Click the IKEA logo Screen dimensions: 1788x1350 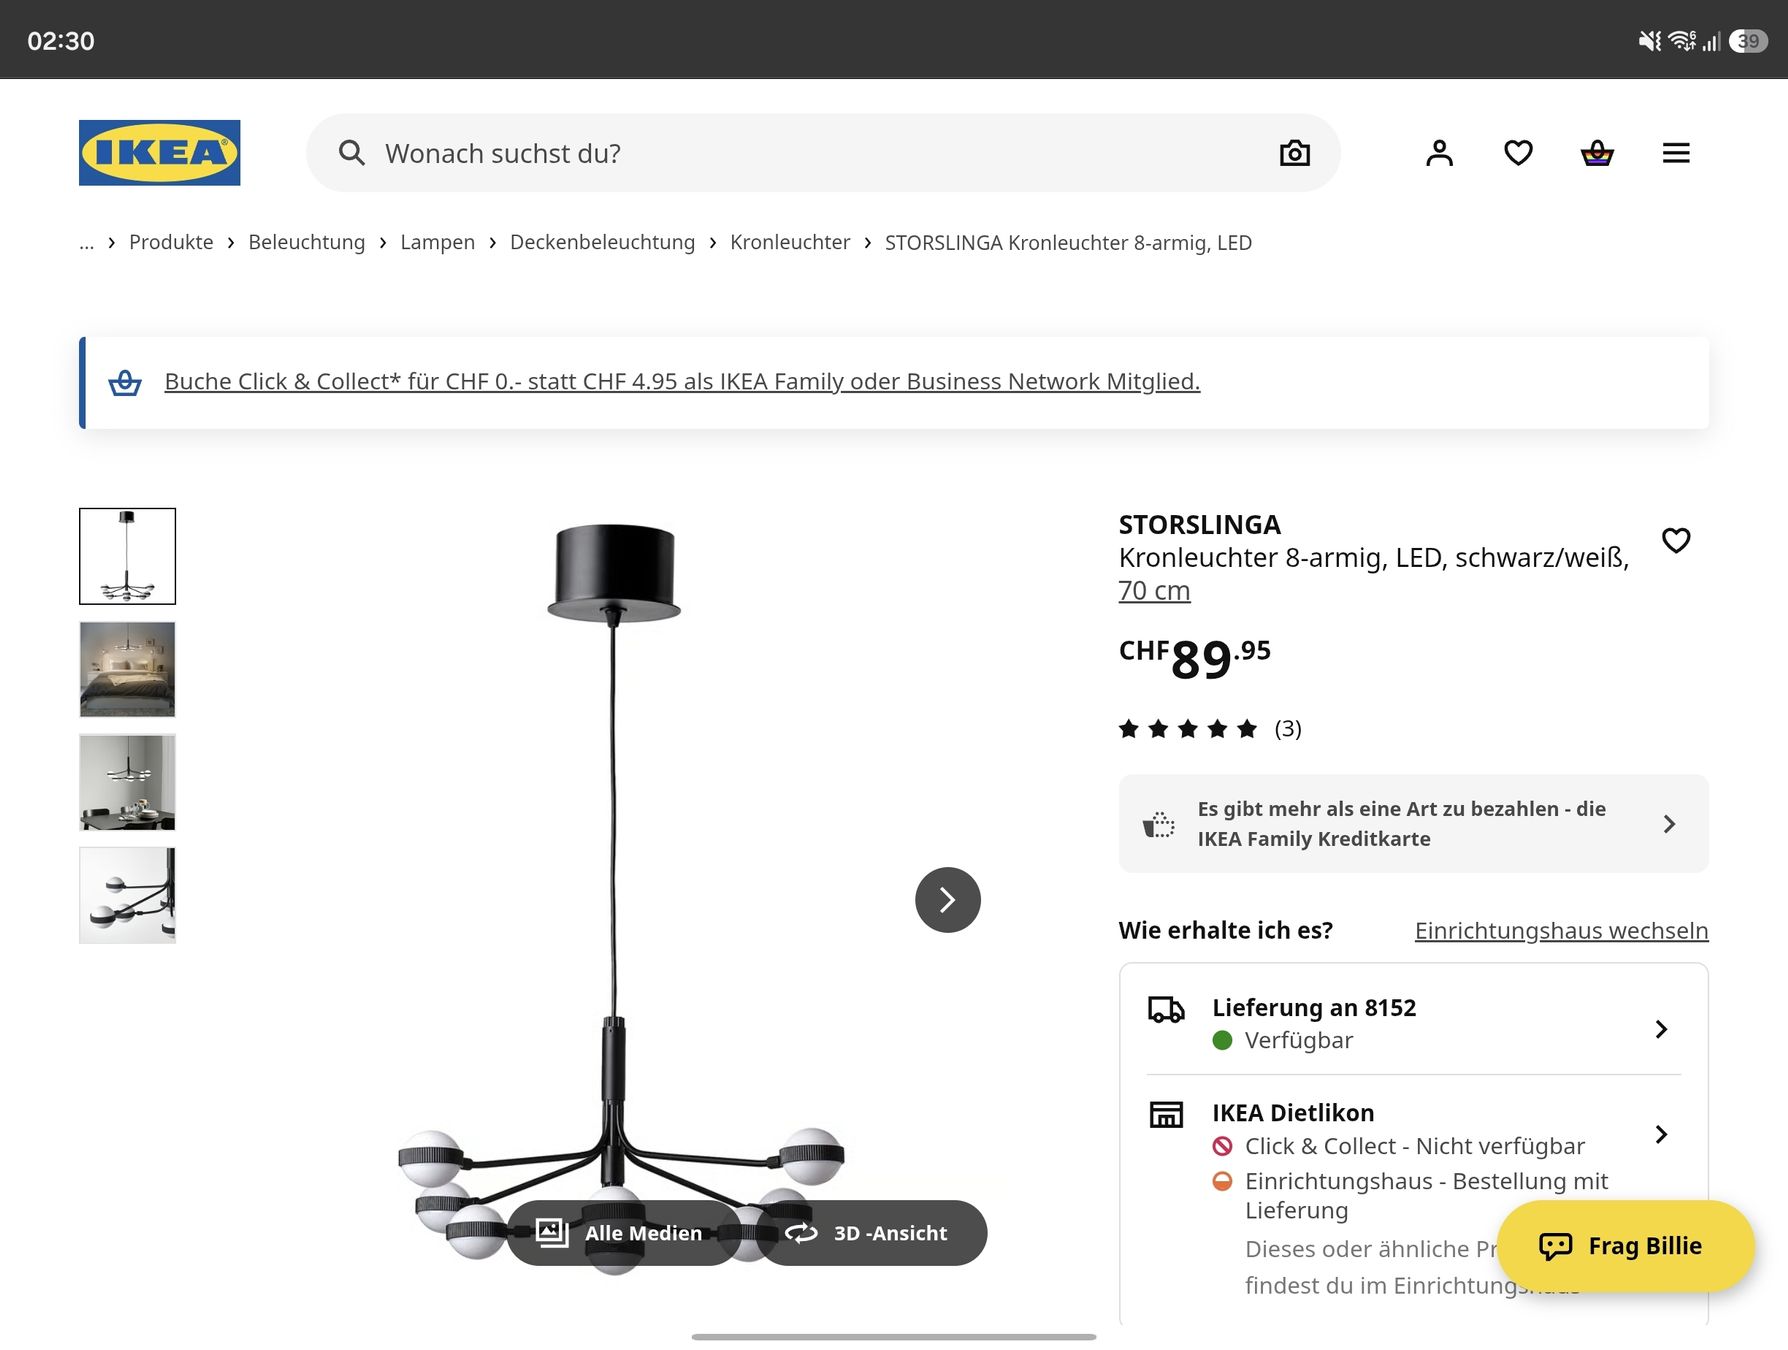pyautogui.click(x=160, y=153)
